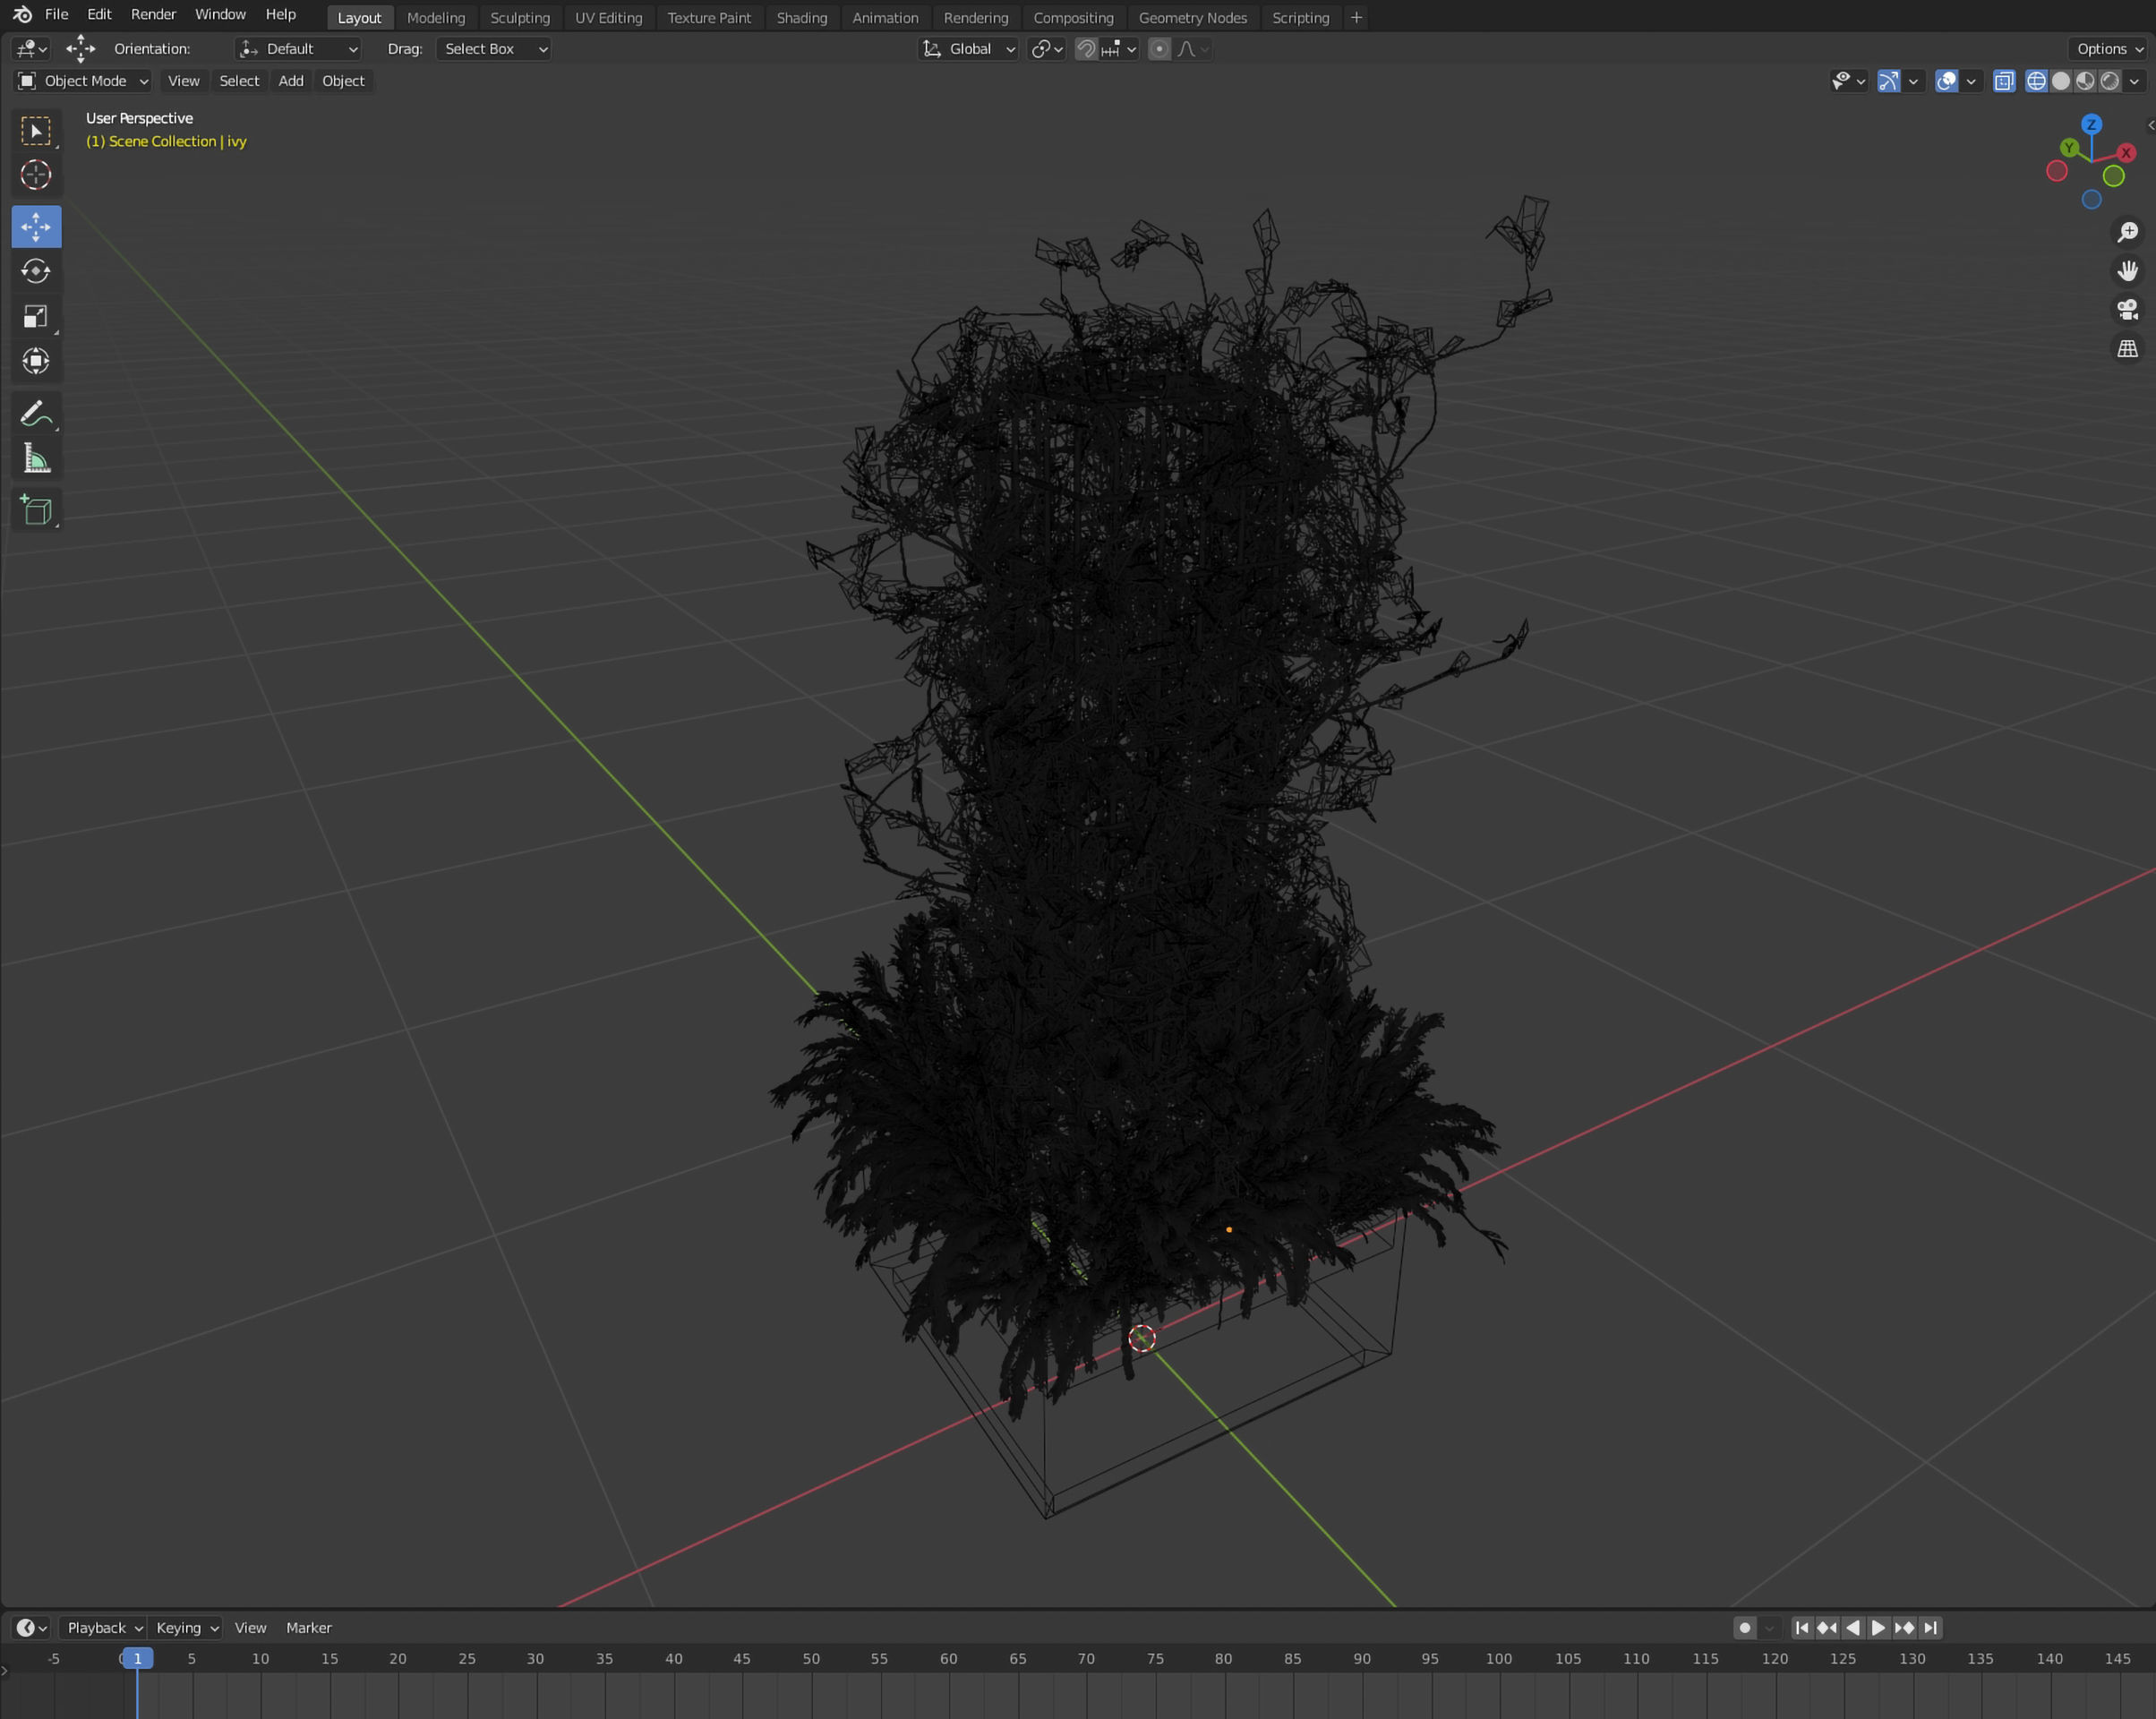
Task: Open the Options panel in the header
Action: [x=2106, y=48]
